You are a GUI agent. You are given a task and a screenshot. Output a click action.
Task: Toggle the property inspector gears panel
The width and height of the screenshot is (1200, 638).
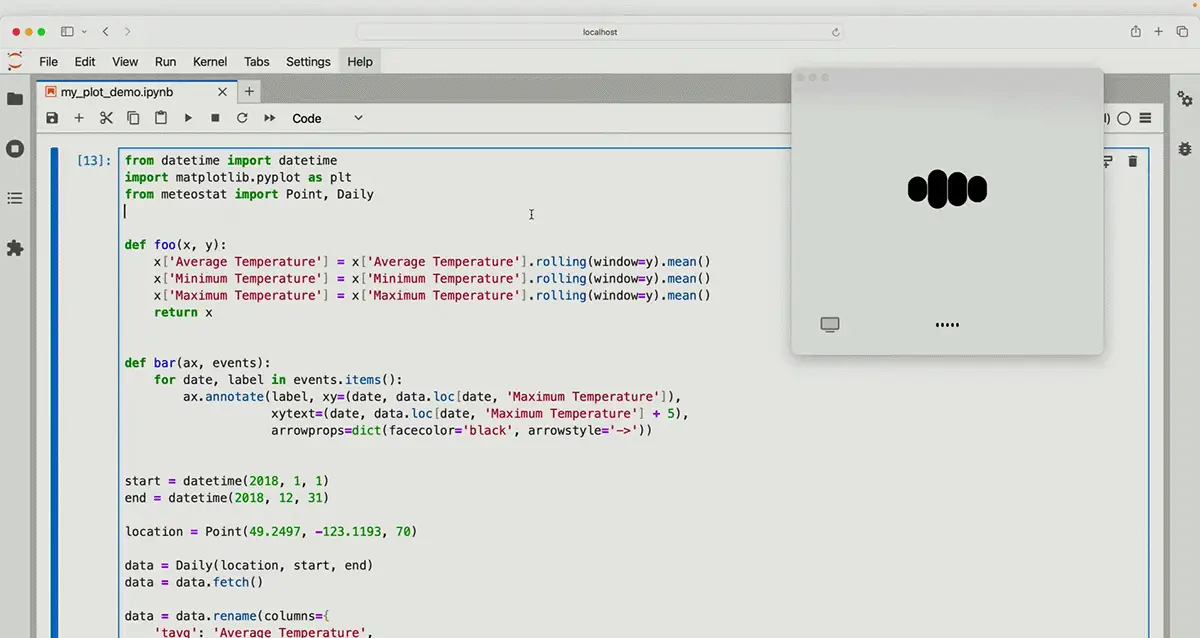(1185, 99)
